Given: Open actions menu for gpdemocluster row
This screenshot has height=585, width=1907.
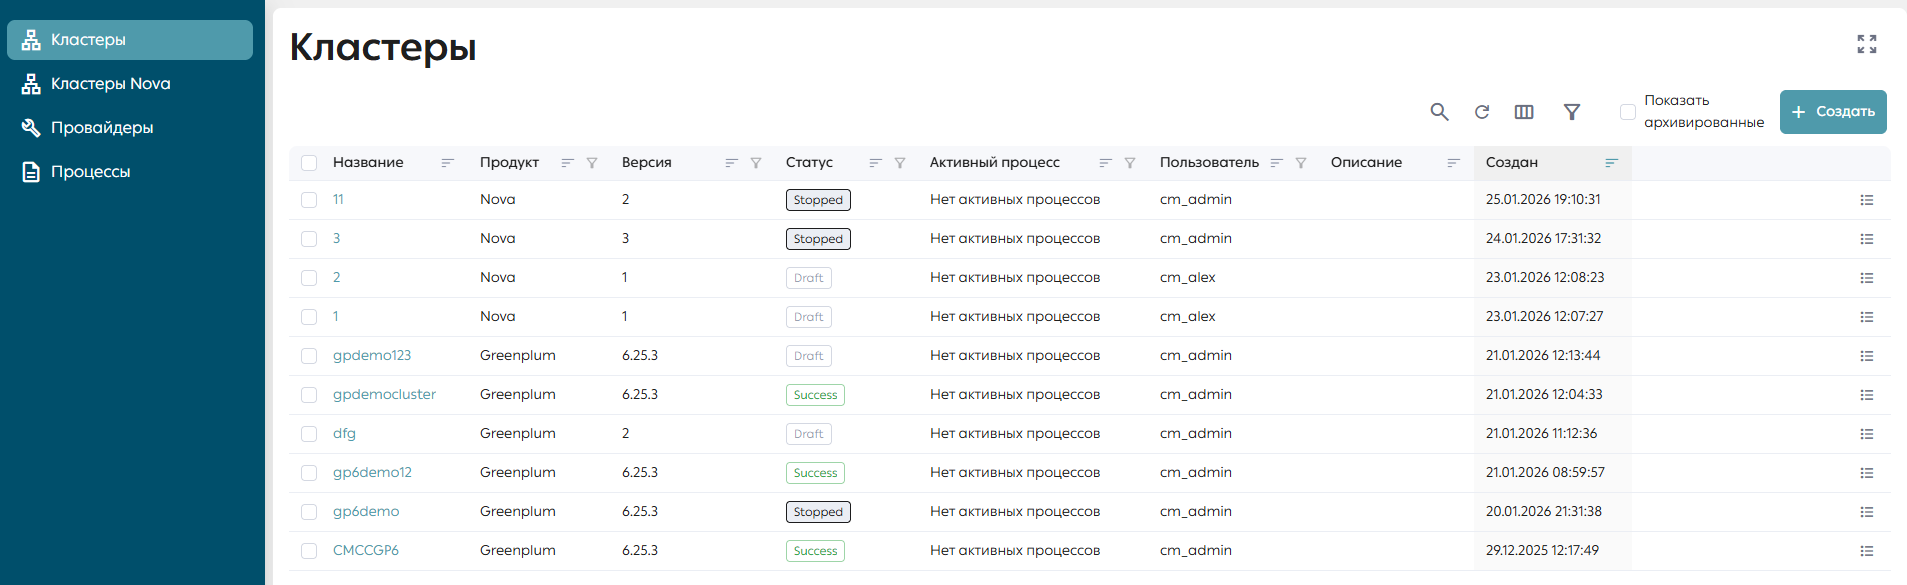Looking at the screenshot, I should [1866, 395].
